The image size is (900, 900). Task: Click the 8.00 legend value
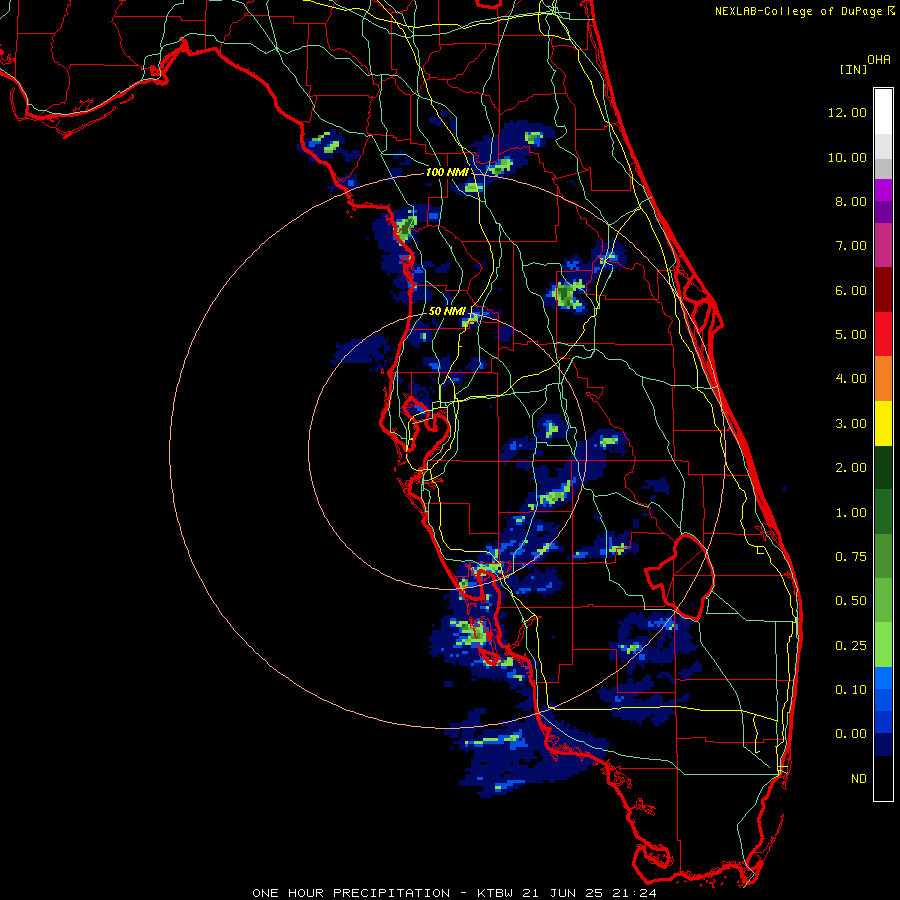click(x=851, y=201)
